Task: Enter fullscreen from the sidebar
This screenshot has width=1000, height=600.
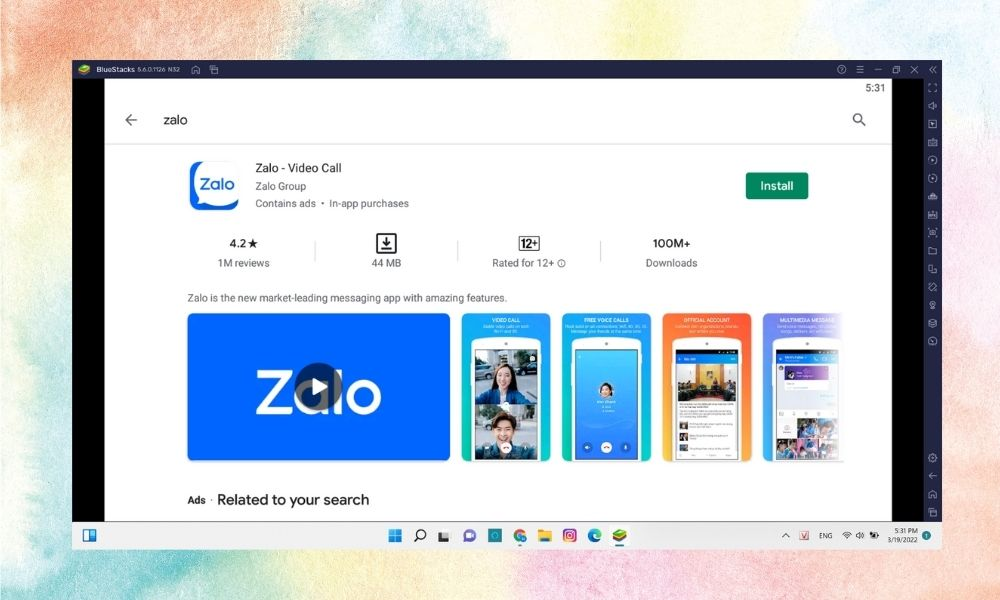Action: pos(932,88)
